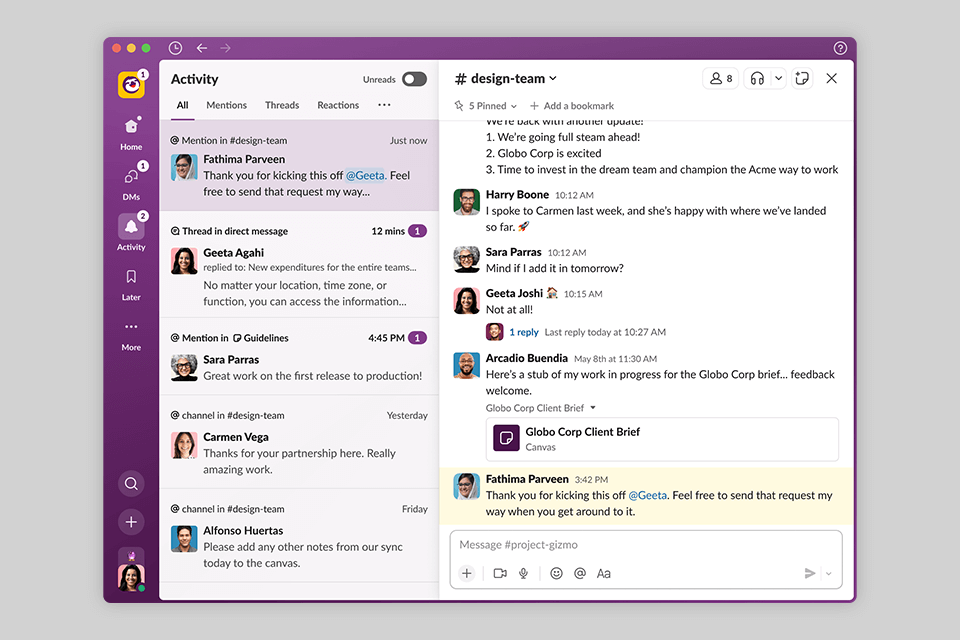Insert mention with @ icon in composer
The width and height of the screenshot is (960, 640).
[x=580, y=573]
